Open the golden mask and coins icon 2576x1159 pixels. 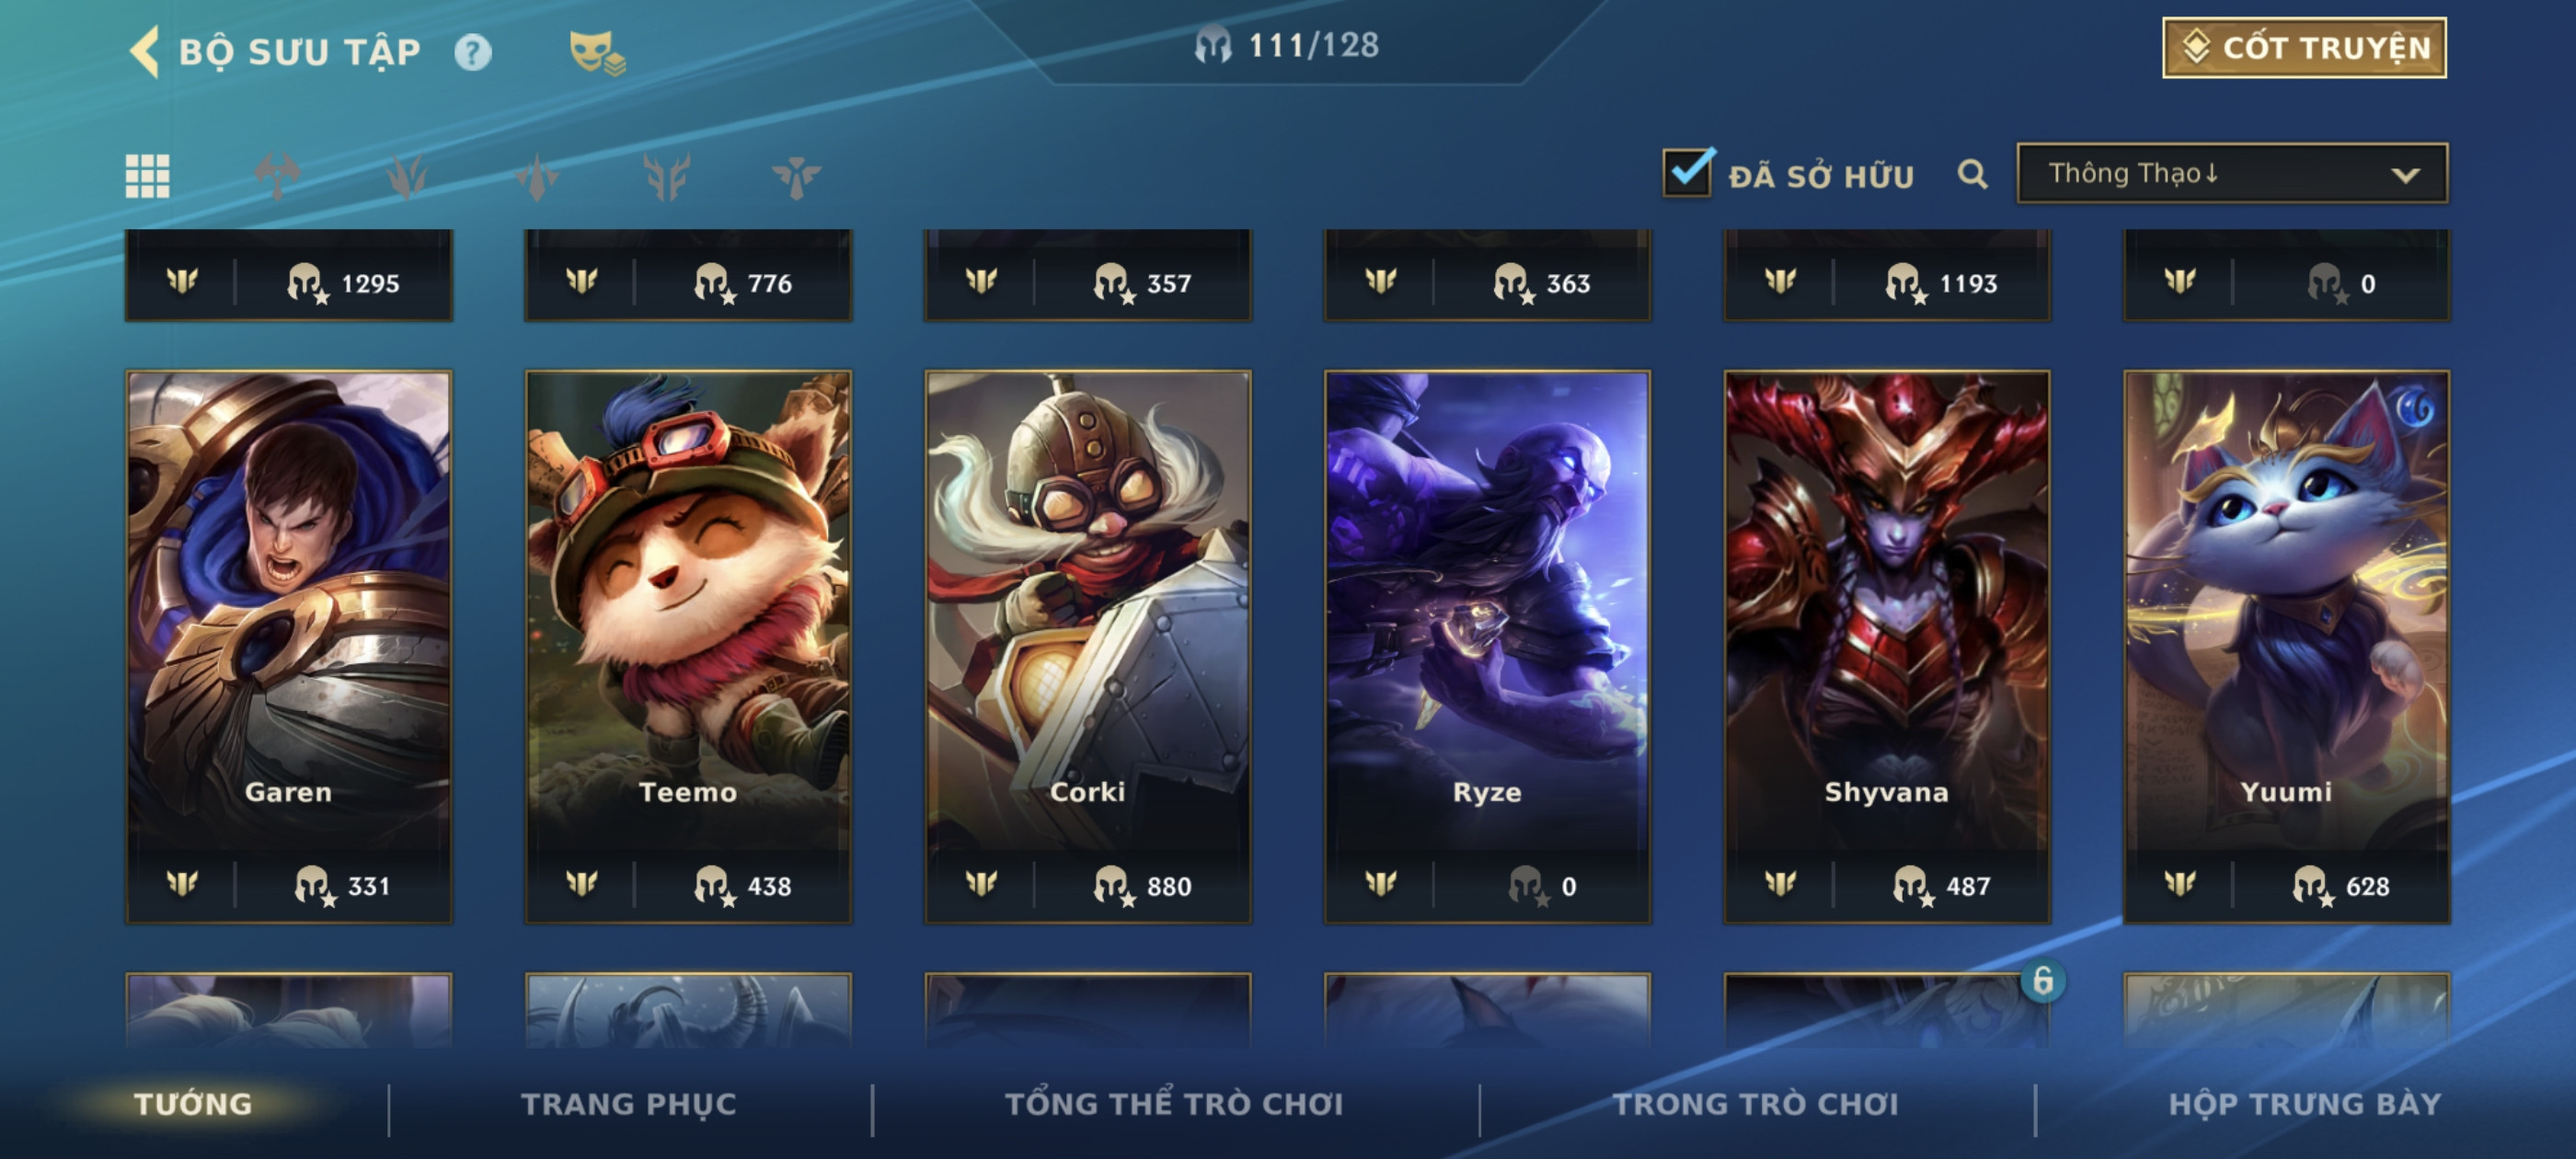click(x=597, y=52)
